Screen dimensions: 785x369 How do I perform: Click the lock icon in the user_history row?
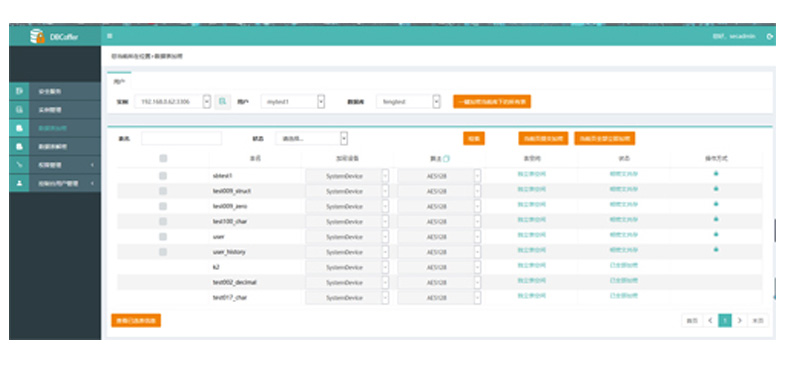pyautogui.click(x=716, y=249)
